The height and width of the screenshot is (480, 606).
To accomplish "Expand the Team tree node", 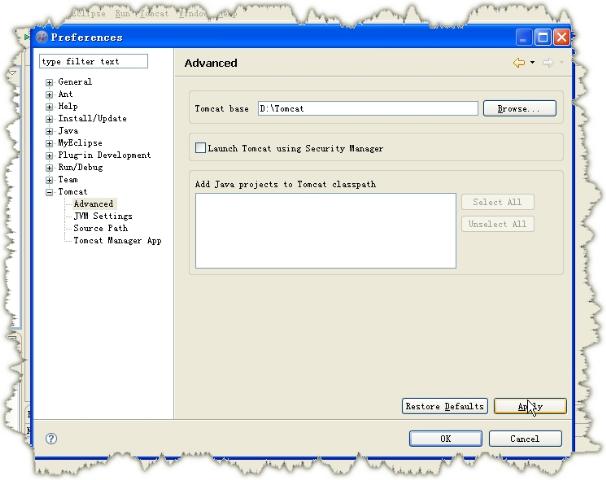I will tap(49, 180).
